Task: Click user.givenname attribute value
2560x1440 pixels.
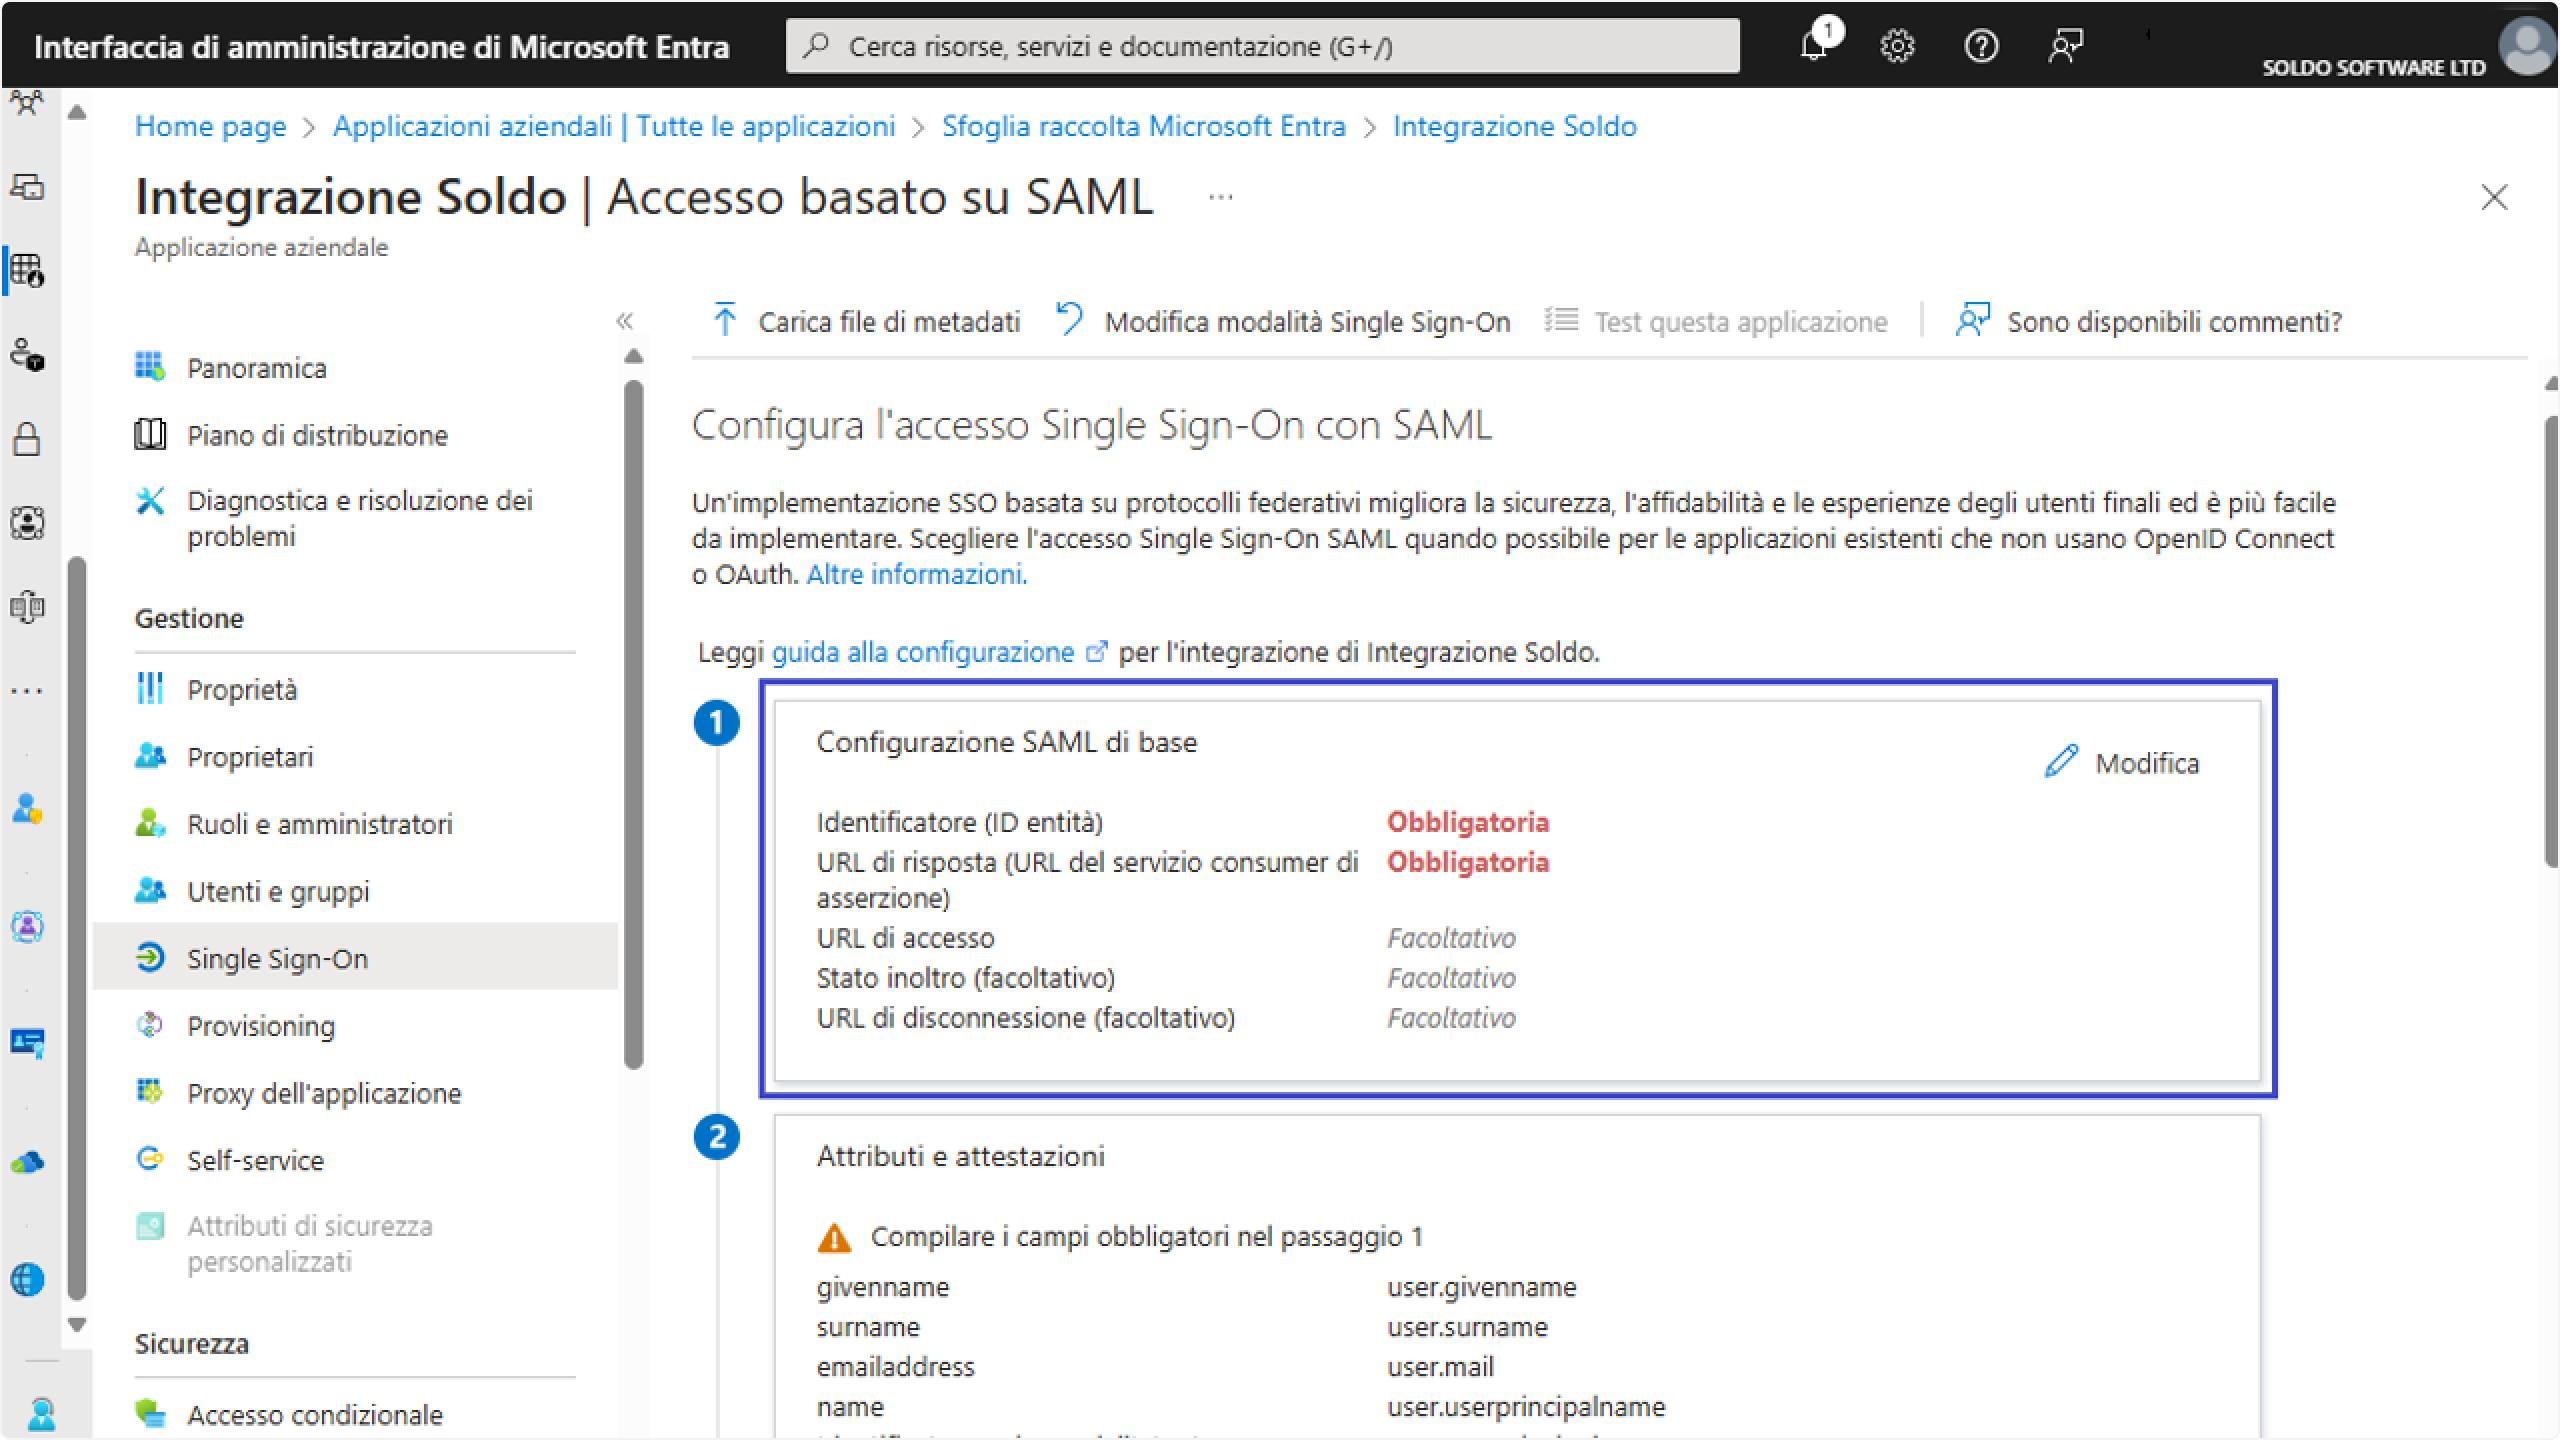Action: (1481, 1287)
